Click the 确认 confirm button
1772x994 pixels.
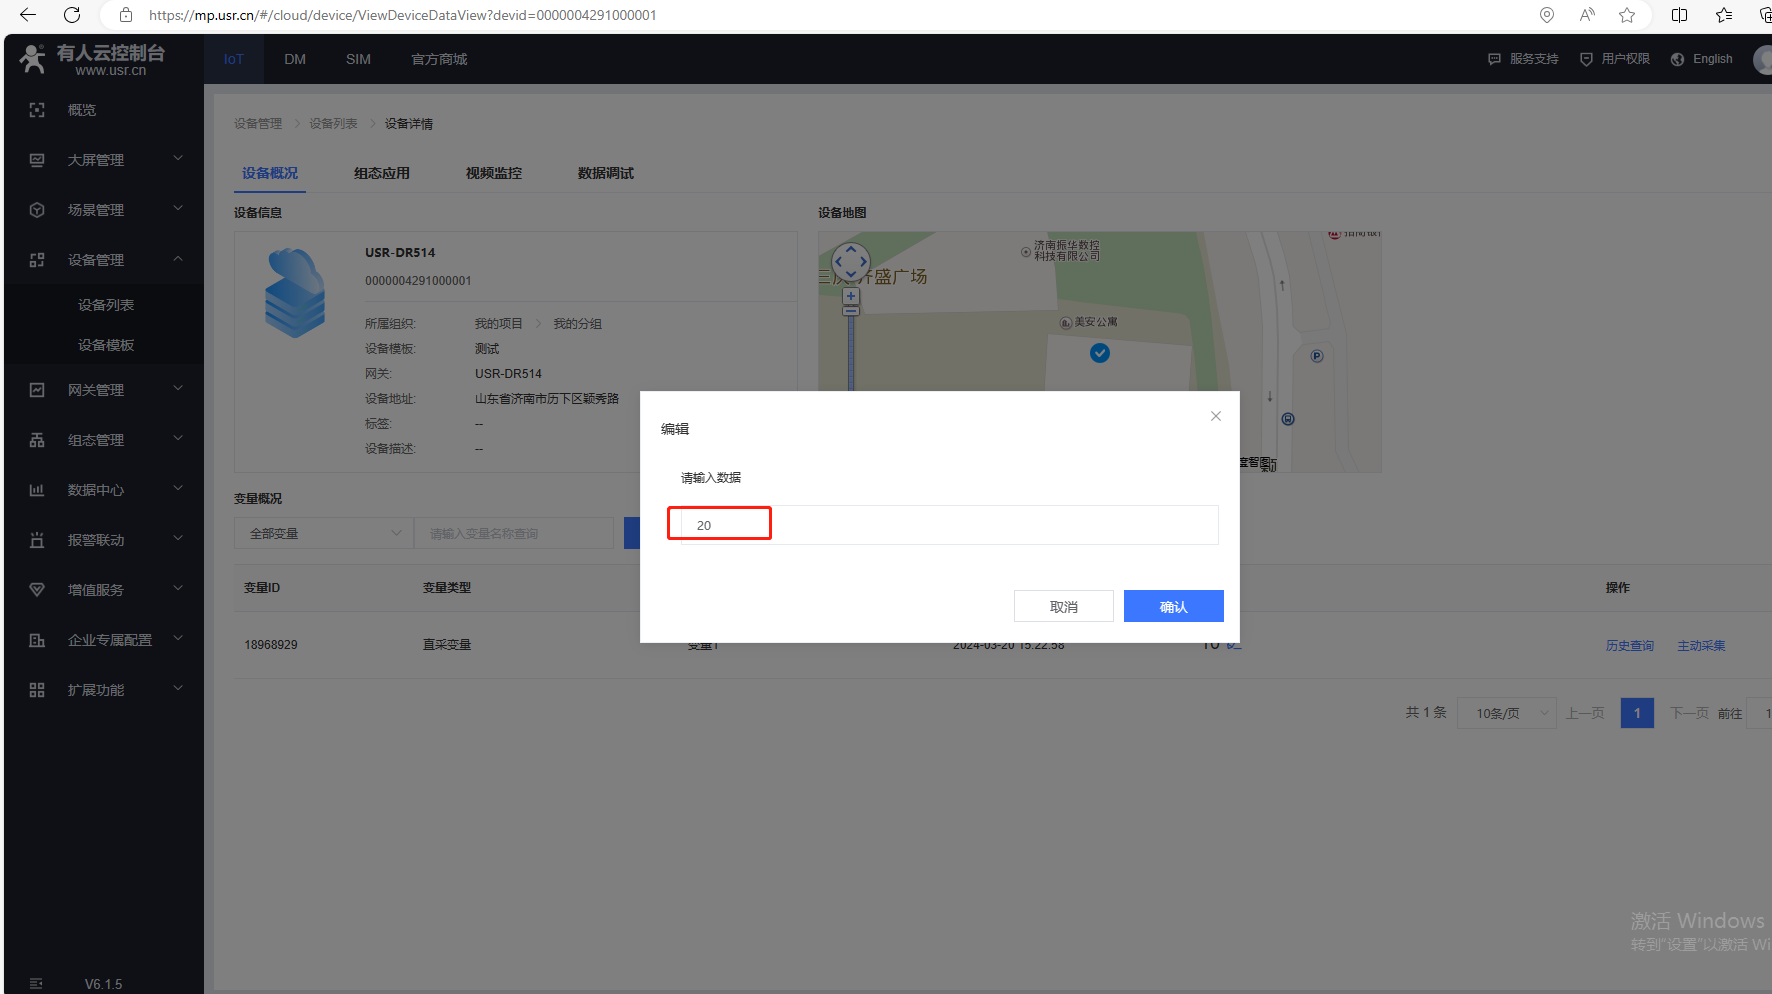pyautogui.click(x=1173, y=606)
